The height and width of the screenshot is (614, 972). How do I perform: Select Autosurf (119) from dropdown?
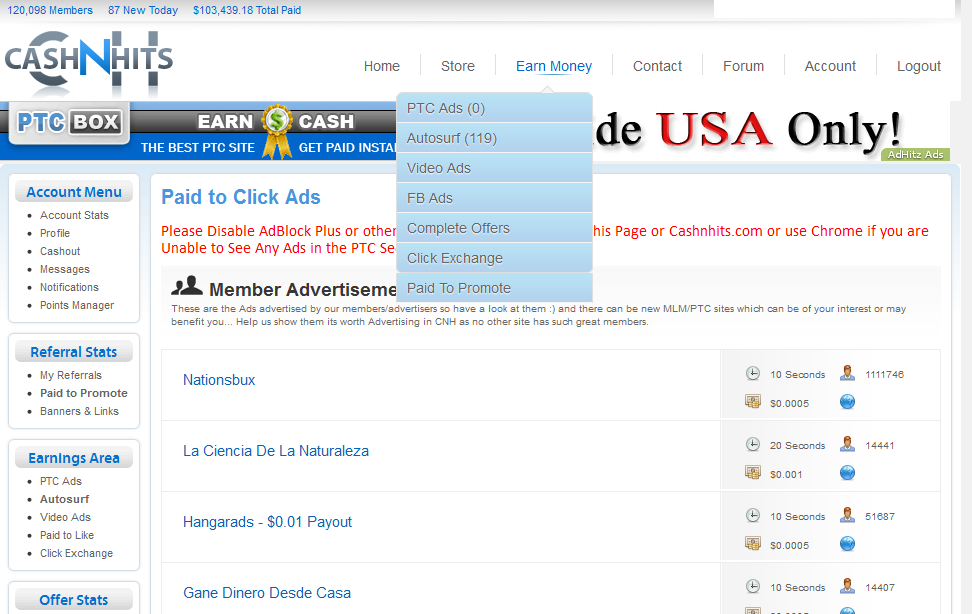(x=495, y=138)
